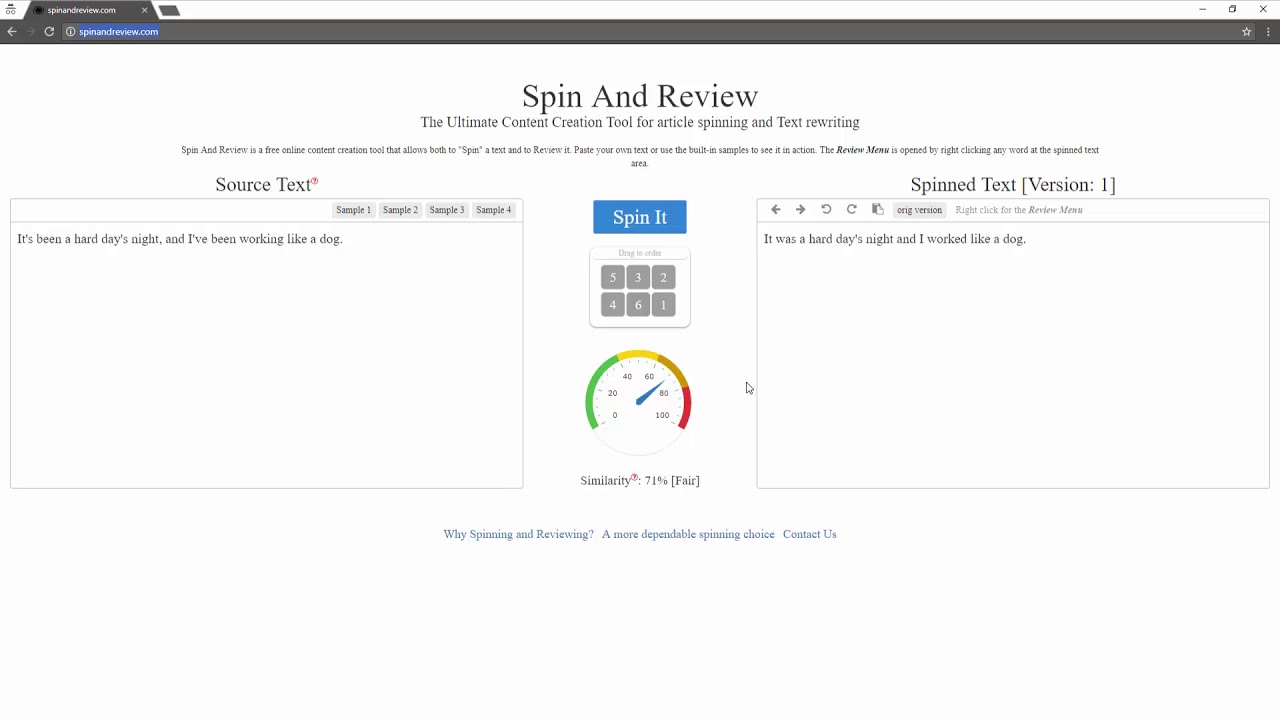Image resolution: width=1280 pixels, height=720 pixels.
Task: Select order tile number 2
Action: click(x=663, y=277)
